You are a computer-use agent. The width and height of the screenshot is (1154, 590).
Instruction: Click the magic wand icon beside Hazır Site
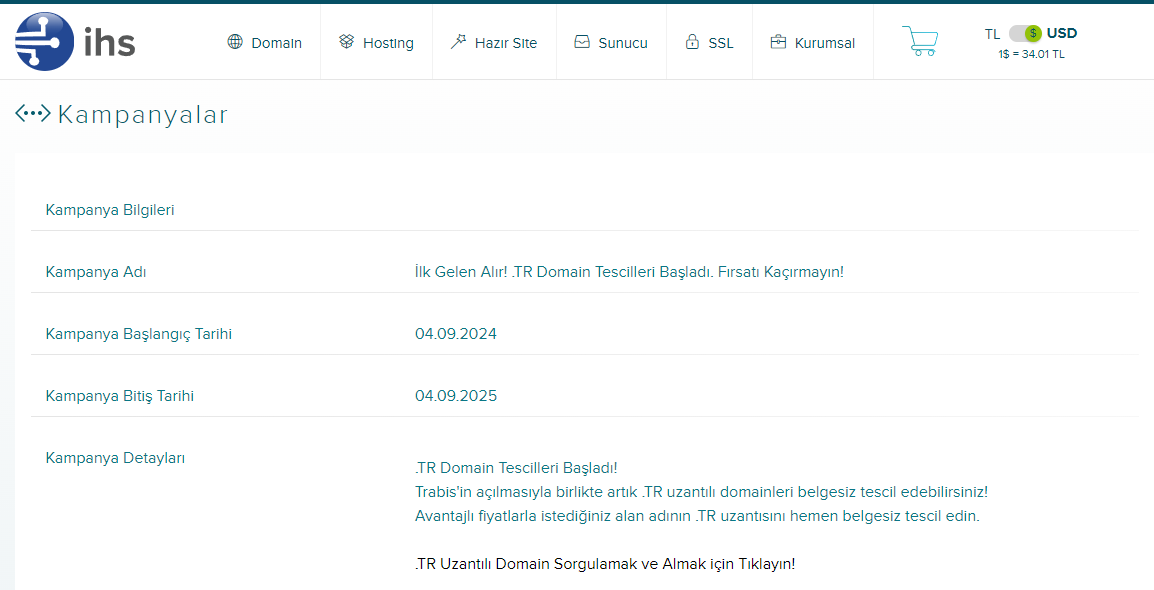(458, 42)
